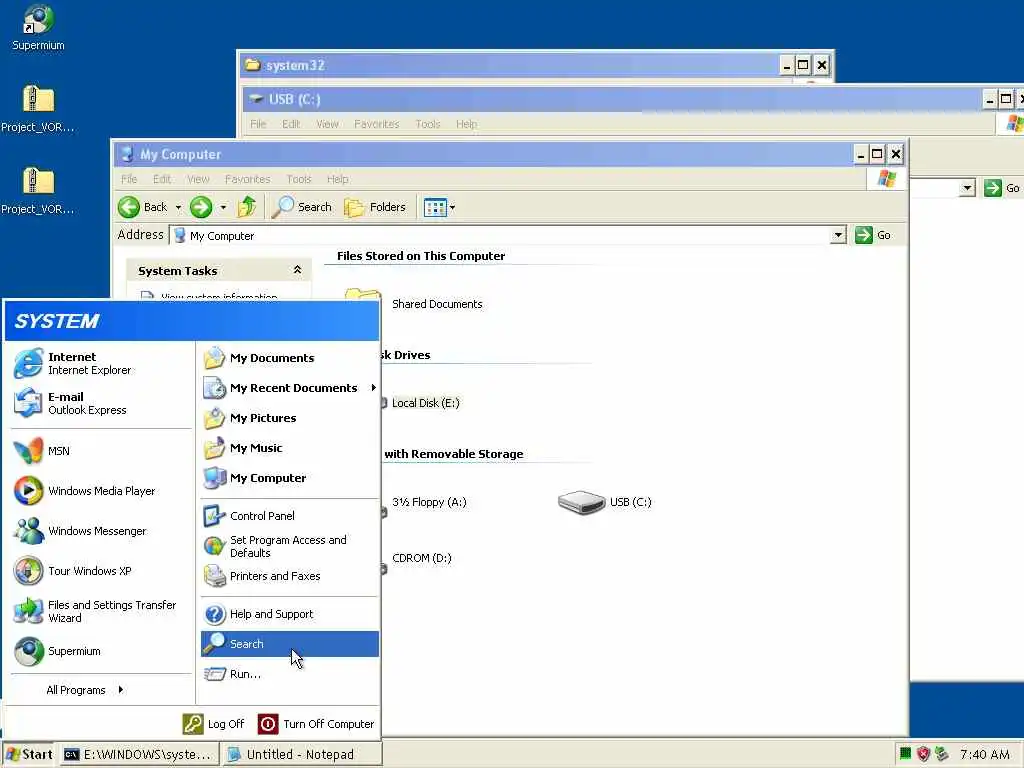Viewport: 1024px width, 768px height.
Task: Select the USB (C:) drive icon
Action: [581, 502]
